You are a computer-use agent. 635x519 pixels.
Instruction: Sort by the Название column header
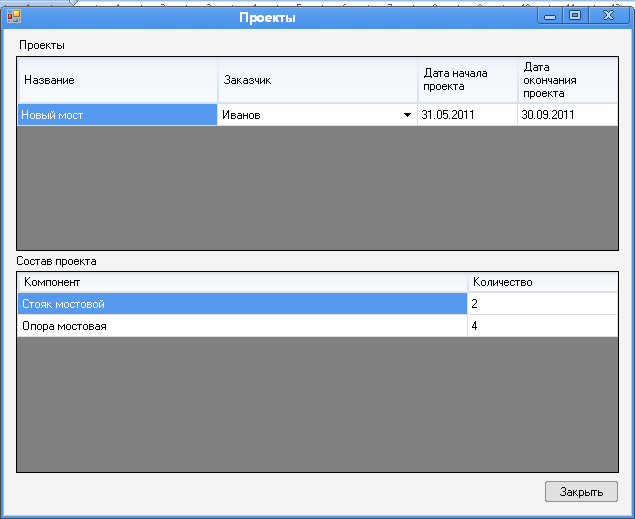point(117,80)
